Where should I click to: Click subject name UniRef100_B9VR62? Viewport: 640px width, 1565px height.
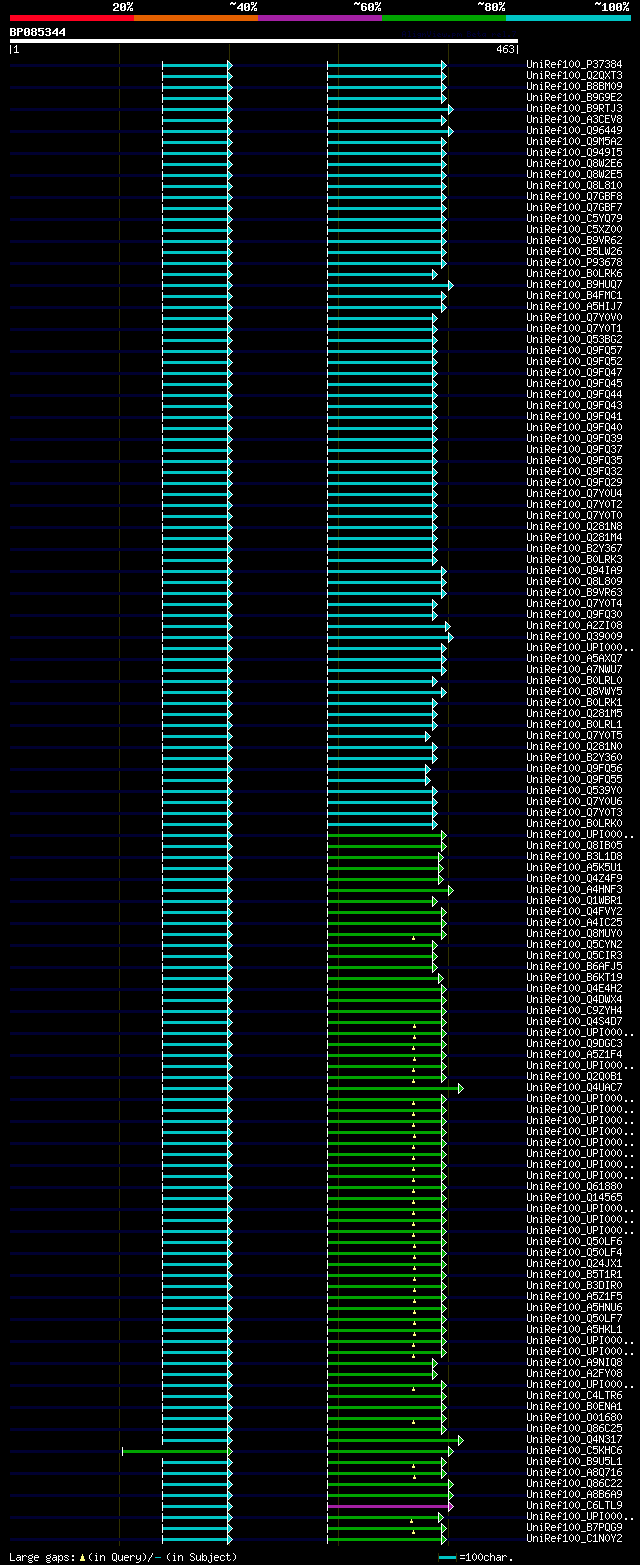tap(574, 241)
